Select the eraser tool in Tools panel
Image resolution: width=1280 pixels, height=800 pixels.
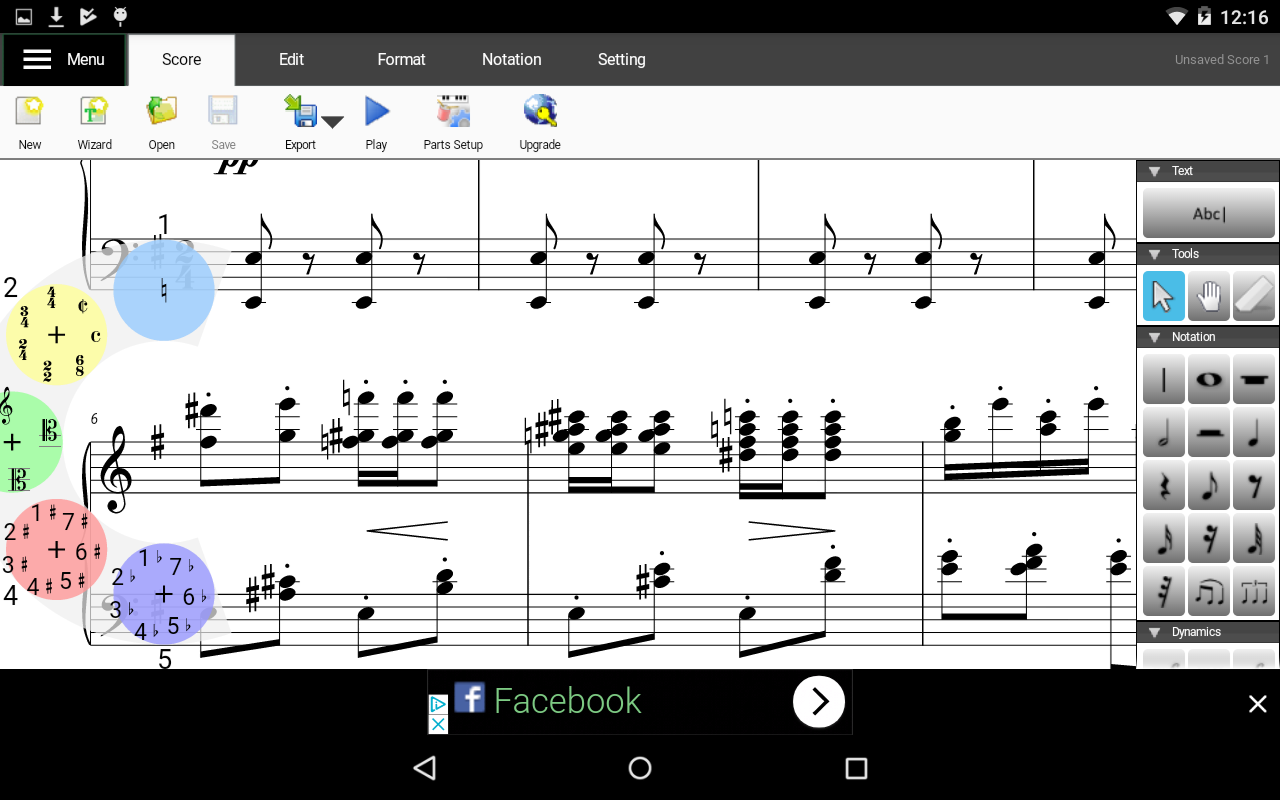point(1253,296)
